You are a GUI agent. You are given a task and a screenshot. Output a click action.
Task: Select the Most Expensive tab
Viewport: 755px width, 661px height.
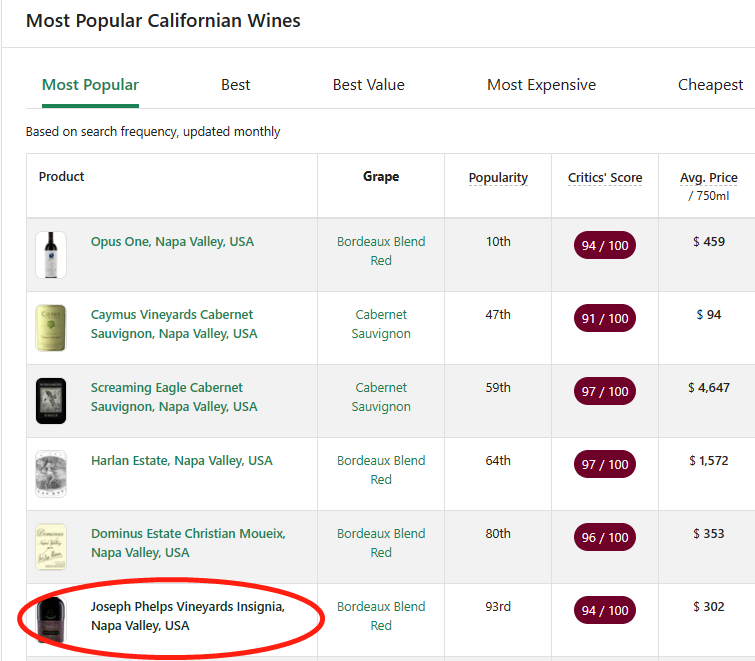[x=541, y=85]
